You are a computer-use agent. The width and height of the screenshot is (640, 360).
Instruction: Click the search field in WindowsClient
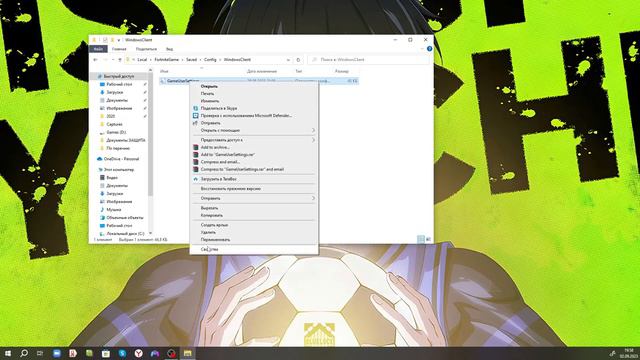point(369,60)
